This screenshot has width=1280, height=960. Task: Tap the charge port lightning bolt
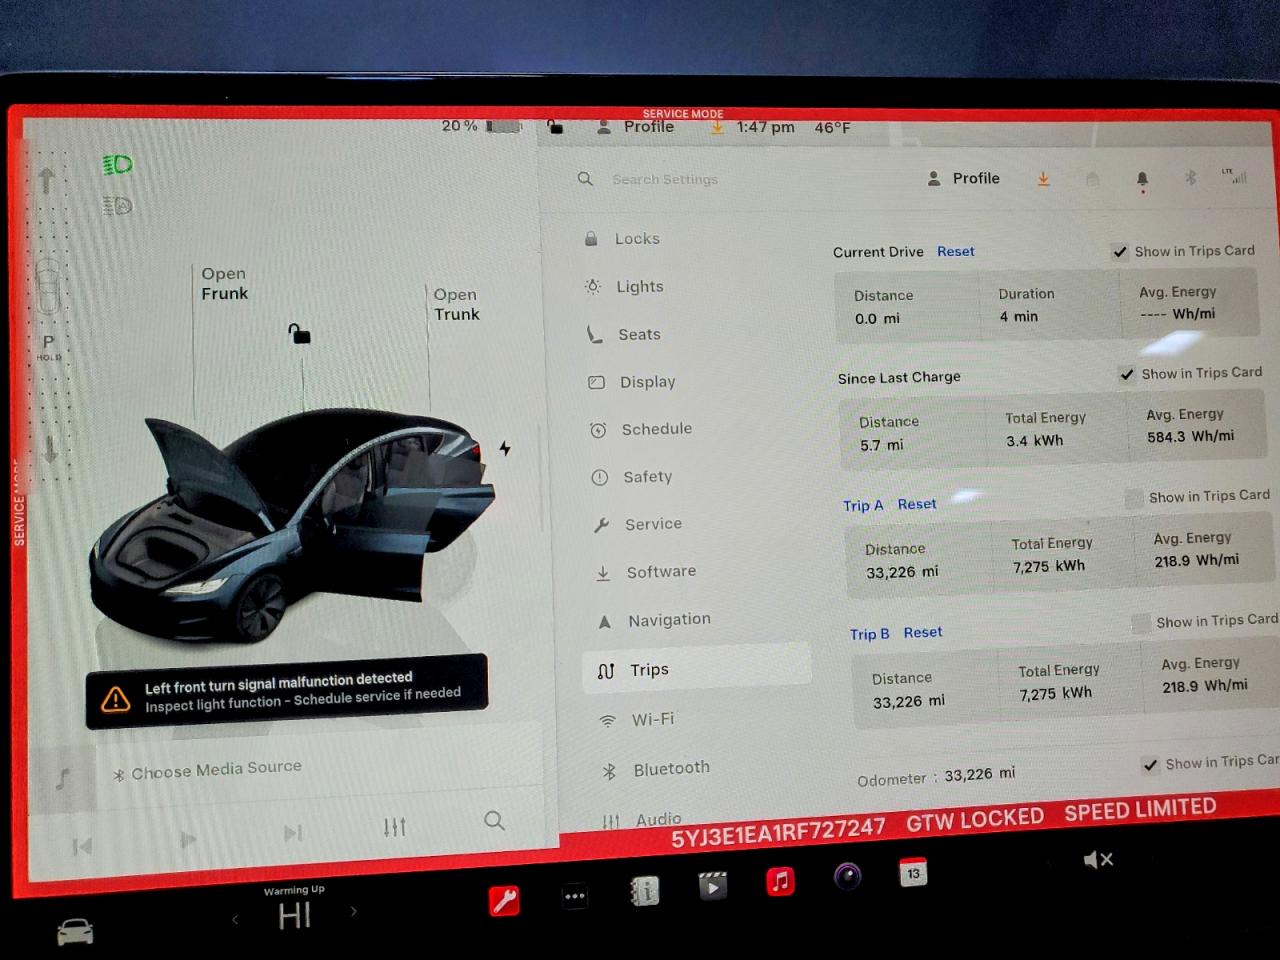pos(505,448)
